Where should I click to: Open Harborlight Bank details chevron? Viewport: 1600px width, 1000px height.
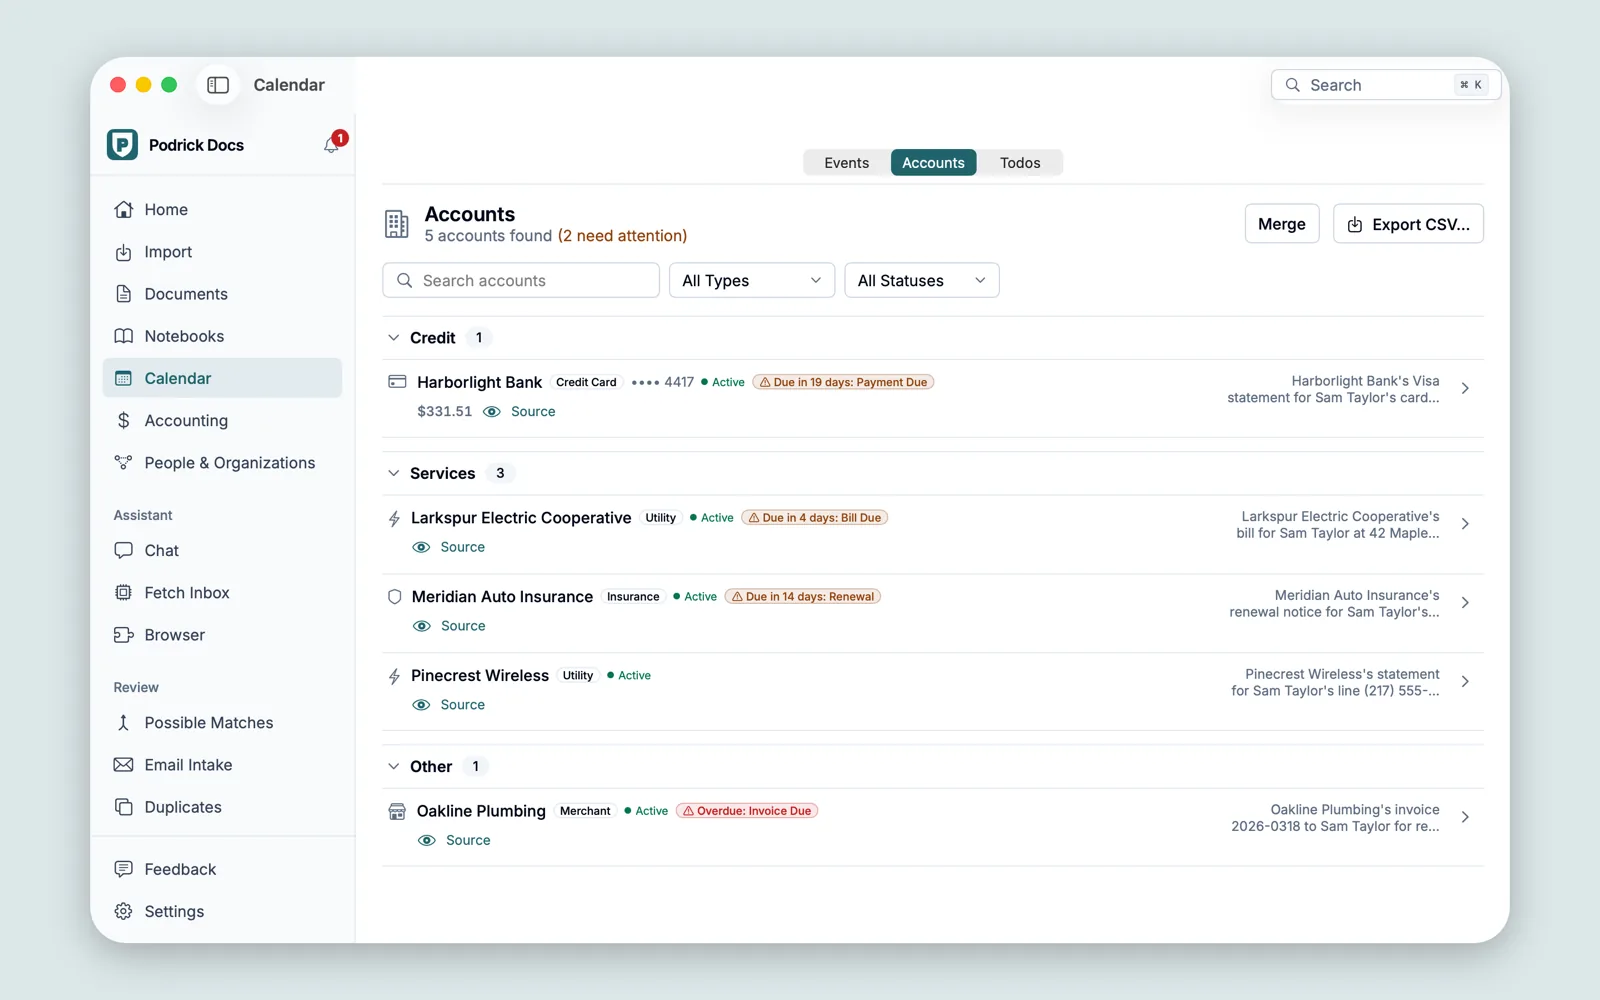(x=1465, y=389)
